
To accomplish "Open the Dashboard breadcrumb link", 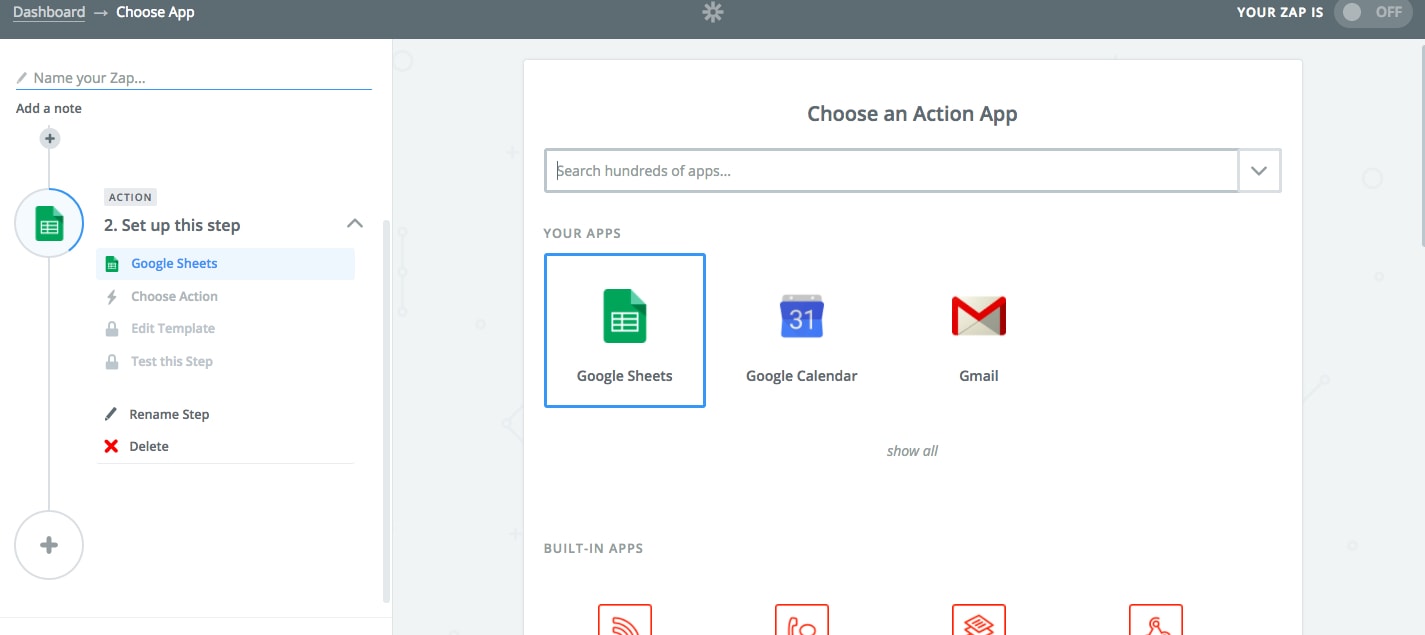I will pos(49,13).
